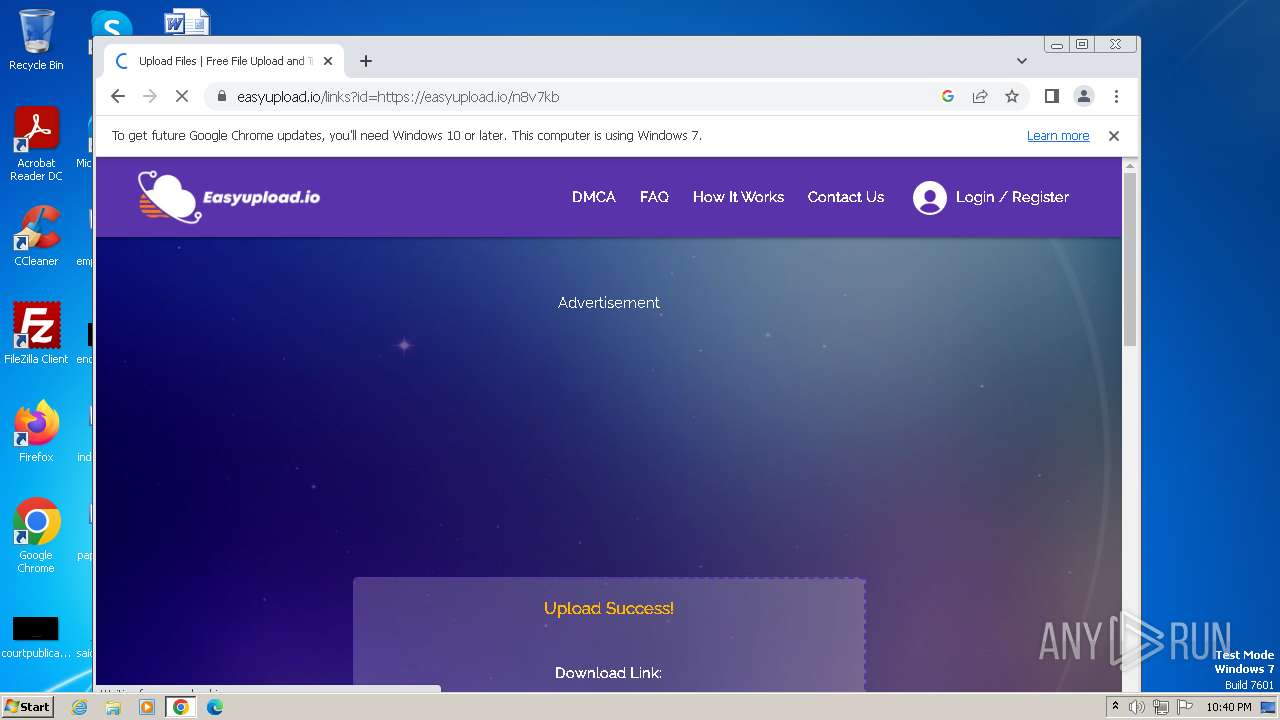Expand the tab search chevron
Image resolution: width=1280 pixels, height=720 pixels.
point(1022,61)
